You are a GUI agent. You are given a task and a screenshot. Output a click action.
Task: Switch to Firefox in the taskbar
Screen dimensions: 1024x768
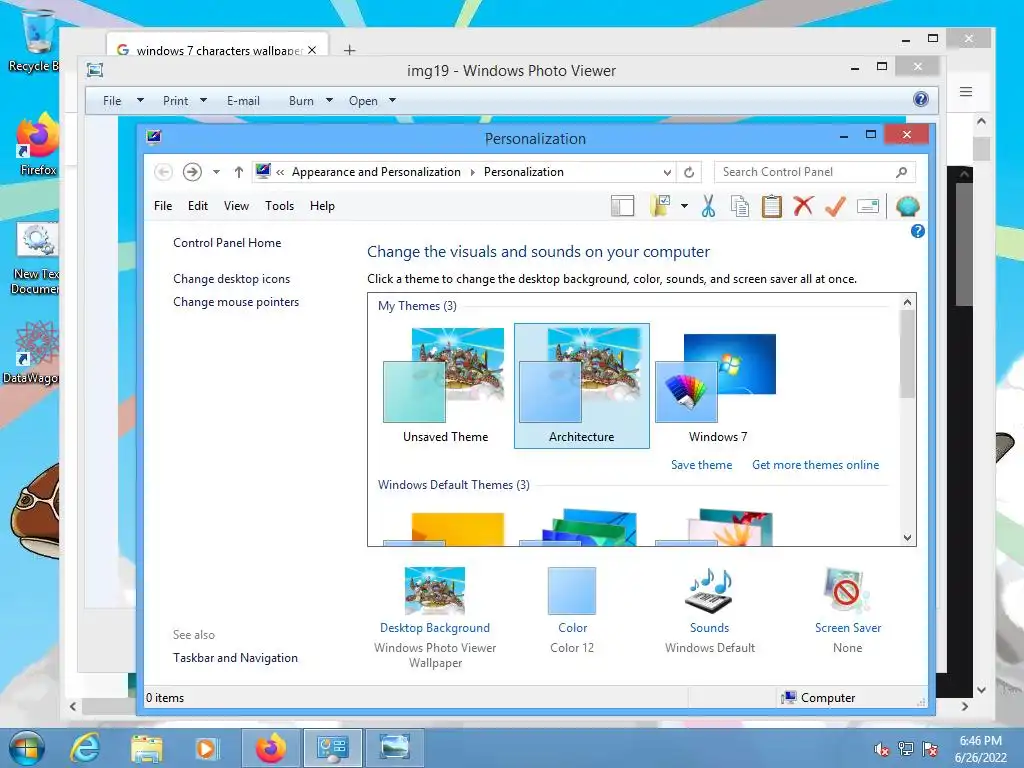pos(270,748)
